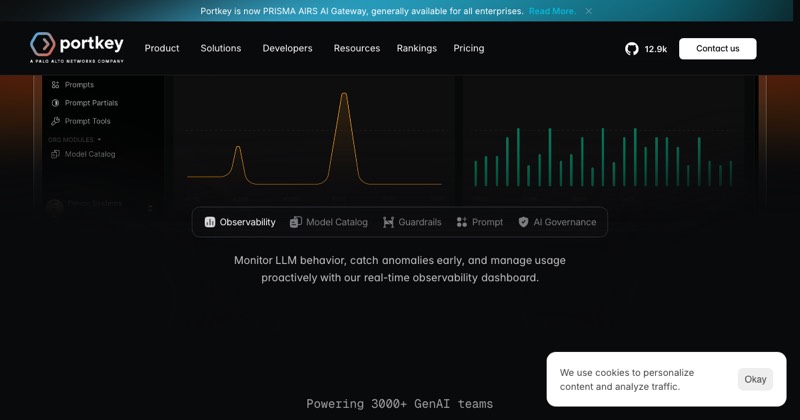The image size is (800, 420).
Task: Go to the Rankings page
Action: [x=417, y=48]
